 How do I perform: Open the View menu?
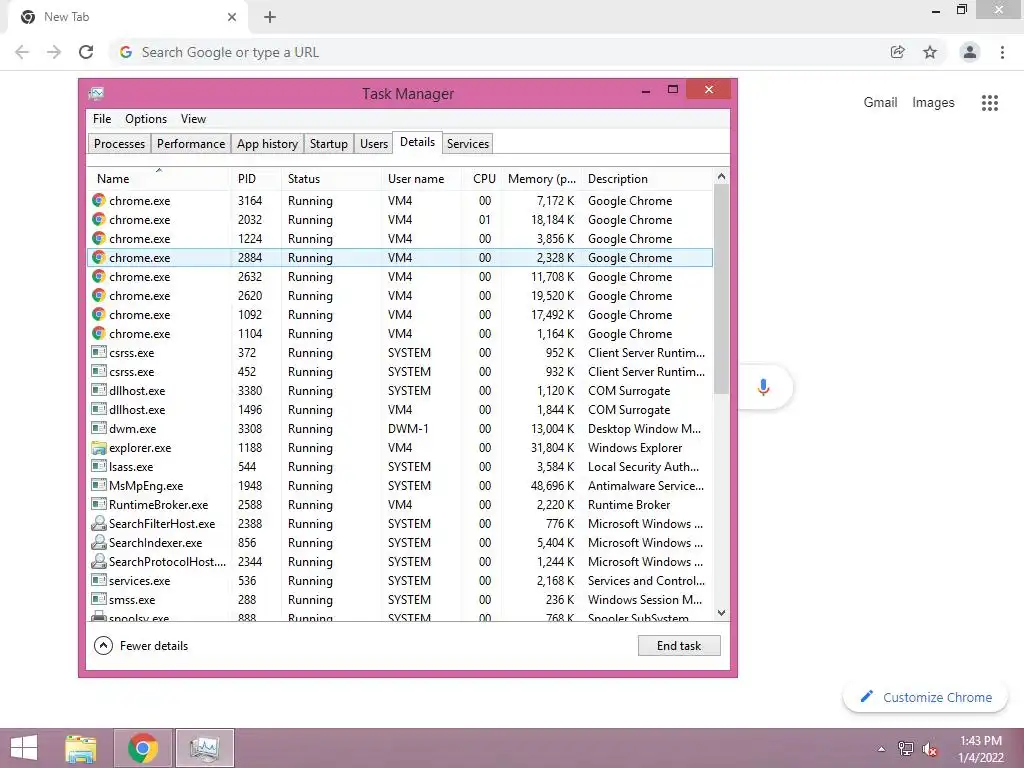[x=193, y=119]
